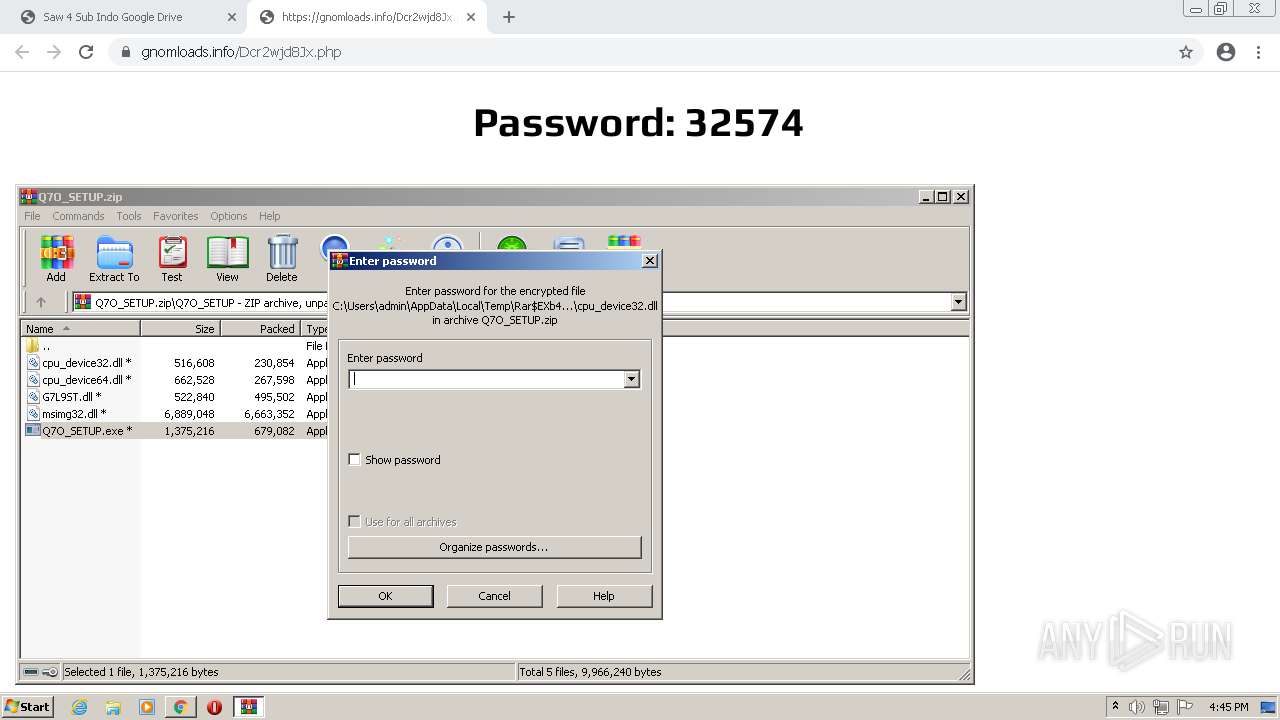Open the Opera taskbar icon
The width and height of the screenshot is (1280, 720).
pos(214,707)
